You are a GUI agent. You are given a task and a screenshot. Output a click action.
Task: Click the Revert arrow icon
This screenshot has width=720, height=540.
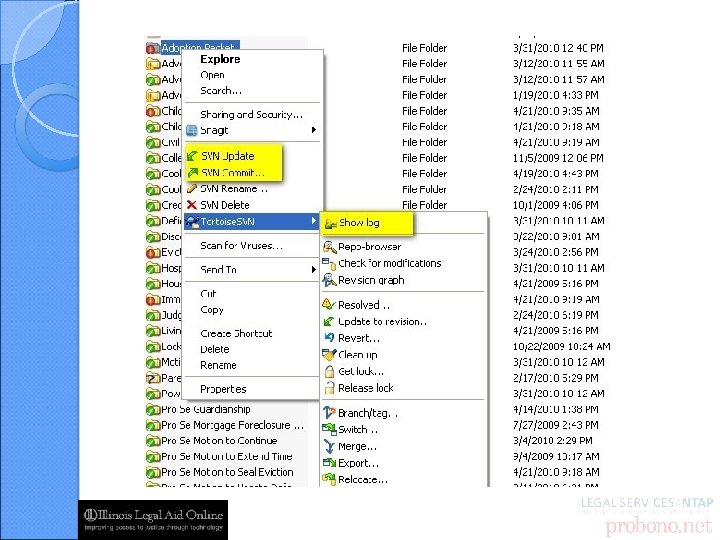click(329, 338)
